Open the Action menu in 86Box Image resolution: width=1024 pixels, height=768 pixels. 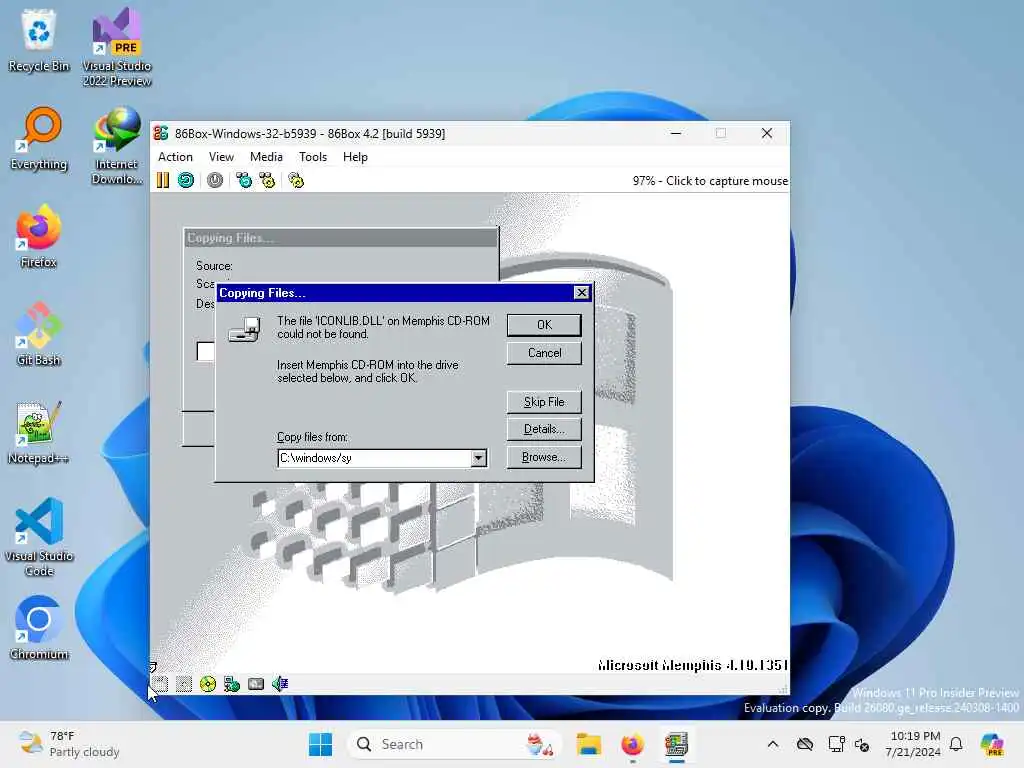click(175, 157)
